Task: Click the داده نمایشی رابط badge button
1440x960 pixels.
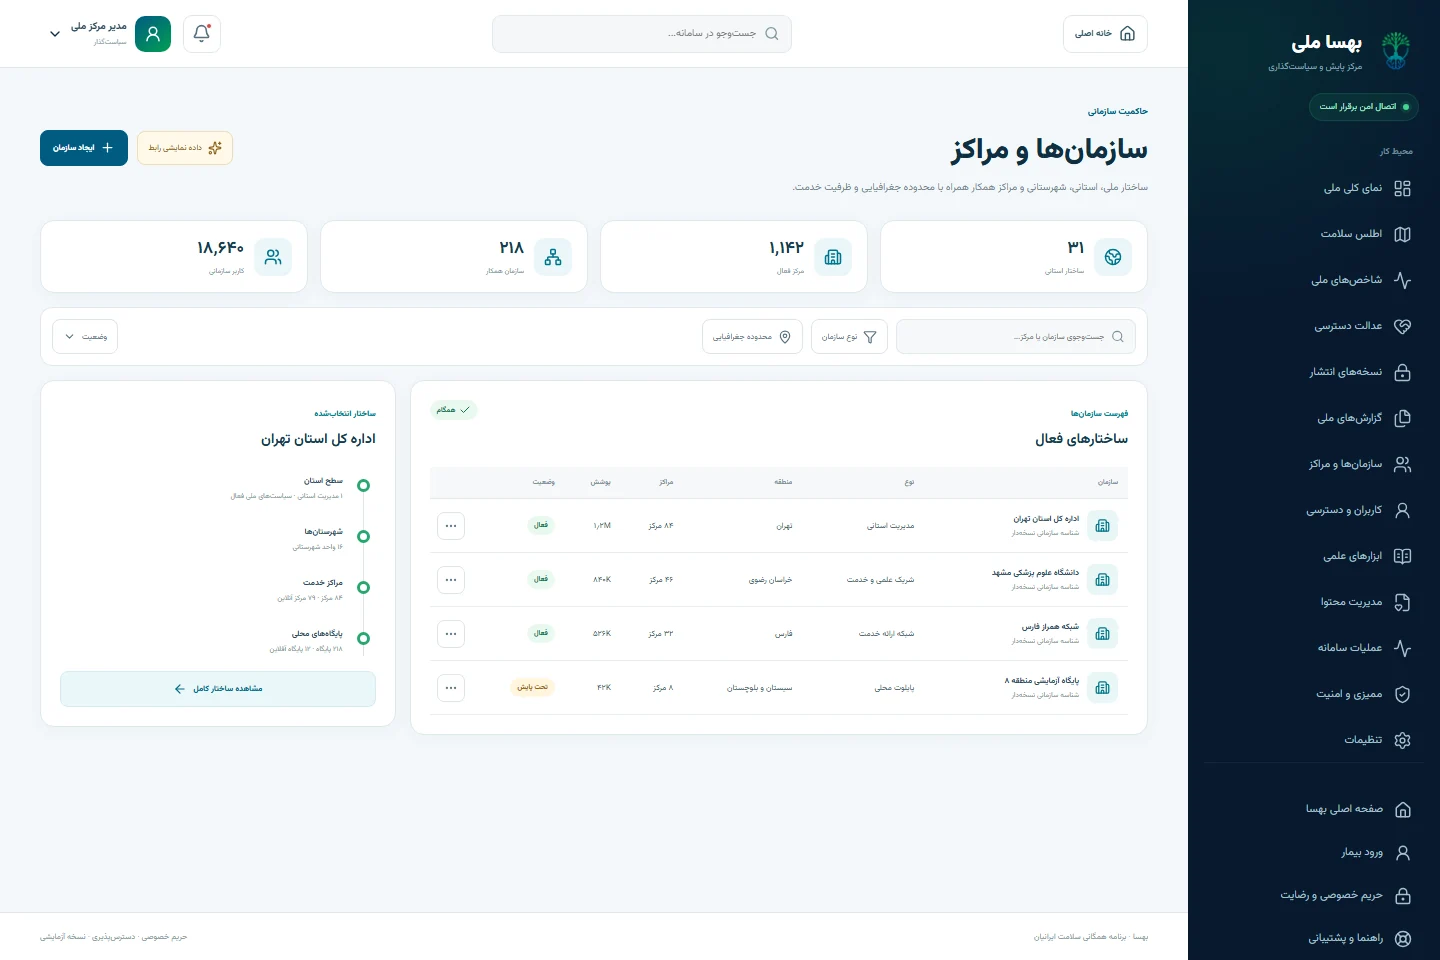Action: pyautogui.click(x=185, y=148)
